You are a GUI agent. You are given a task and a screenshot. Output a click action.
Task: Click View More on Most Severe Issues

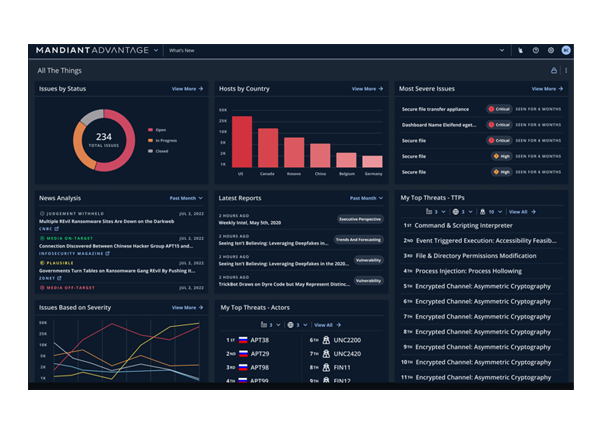pyautogui.click(x=547, y=89)
